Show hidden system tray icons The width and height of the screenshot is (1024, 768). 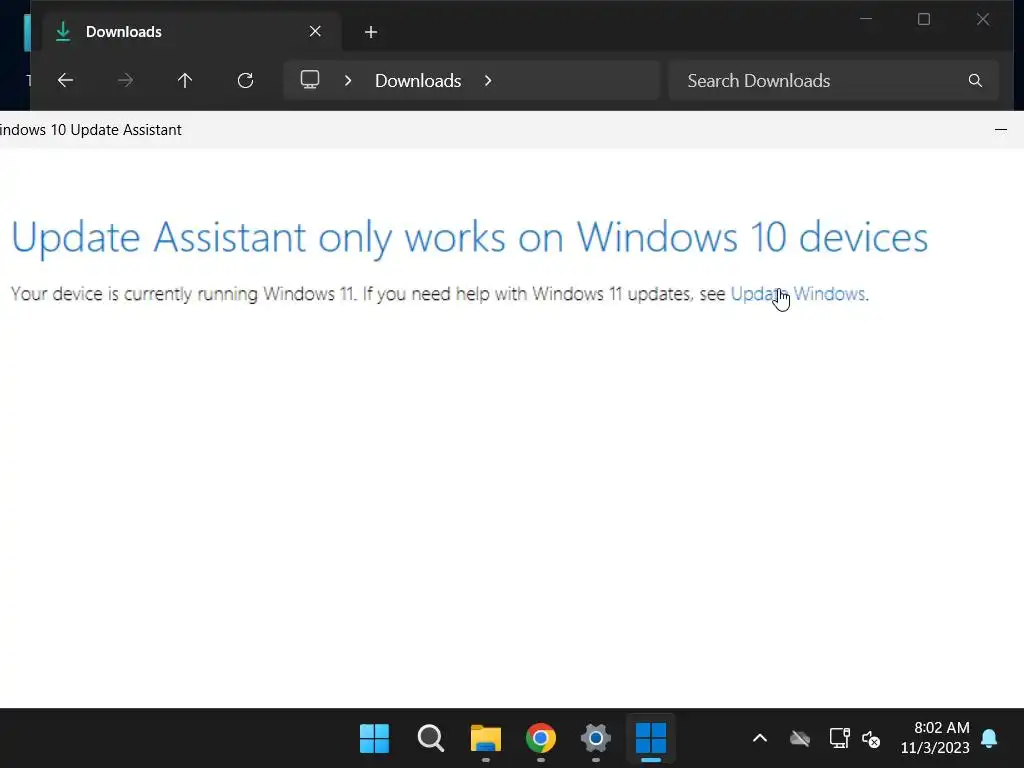click(760, 739)
